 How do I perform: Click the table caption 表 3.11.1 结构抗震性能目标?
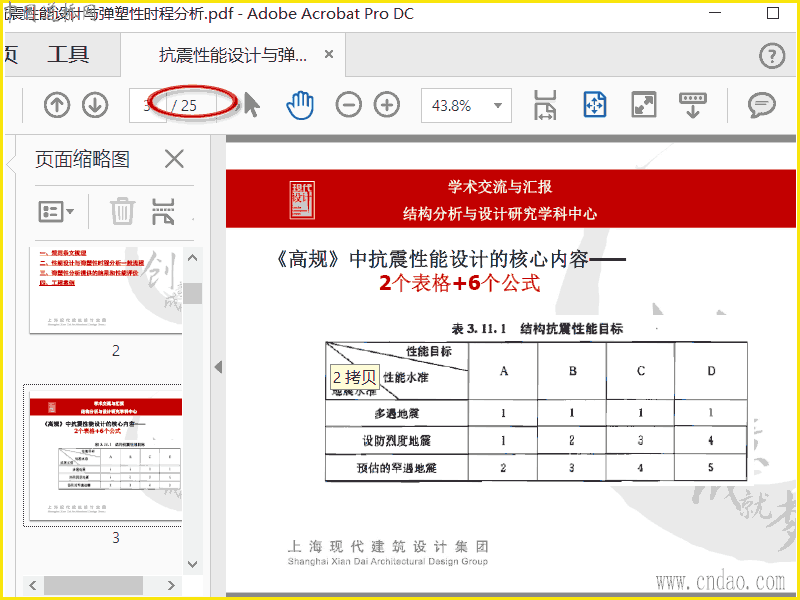point(537,329)
